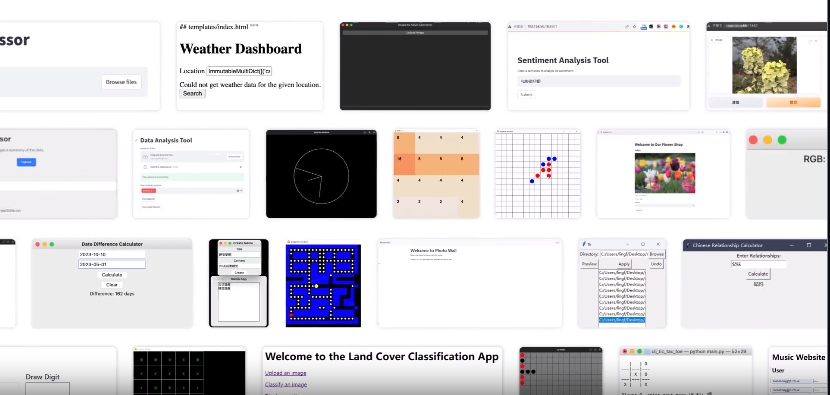
Task: Click the green traffic-light button beside RGB
Action: click(782, 140)
